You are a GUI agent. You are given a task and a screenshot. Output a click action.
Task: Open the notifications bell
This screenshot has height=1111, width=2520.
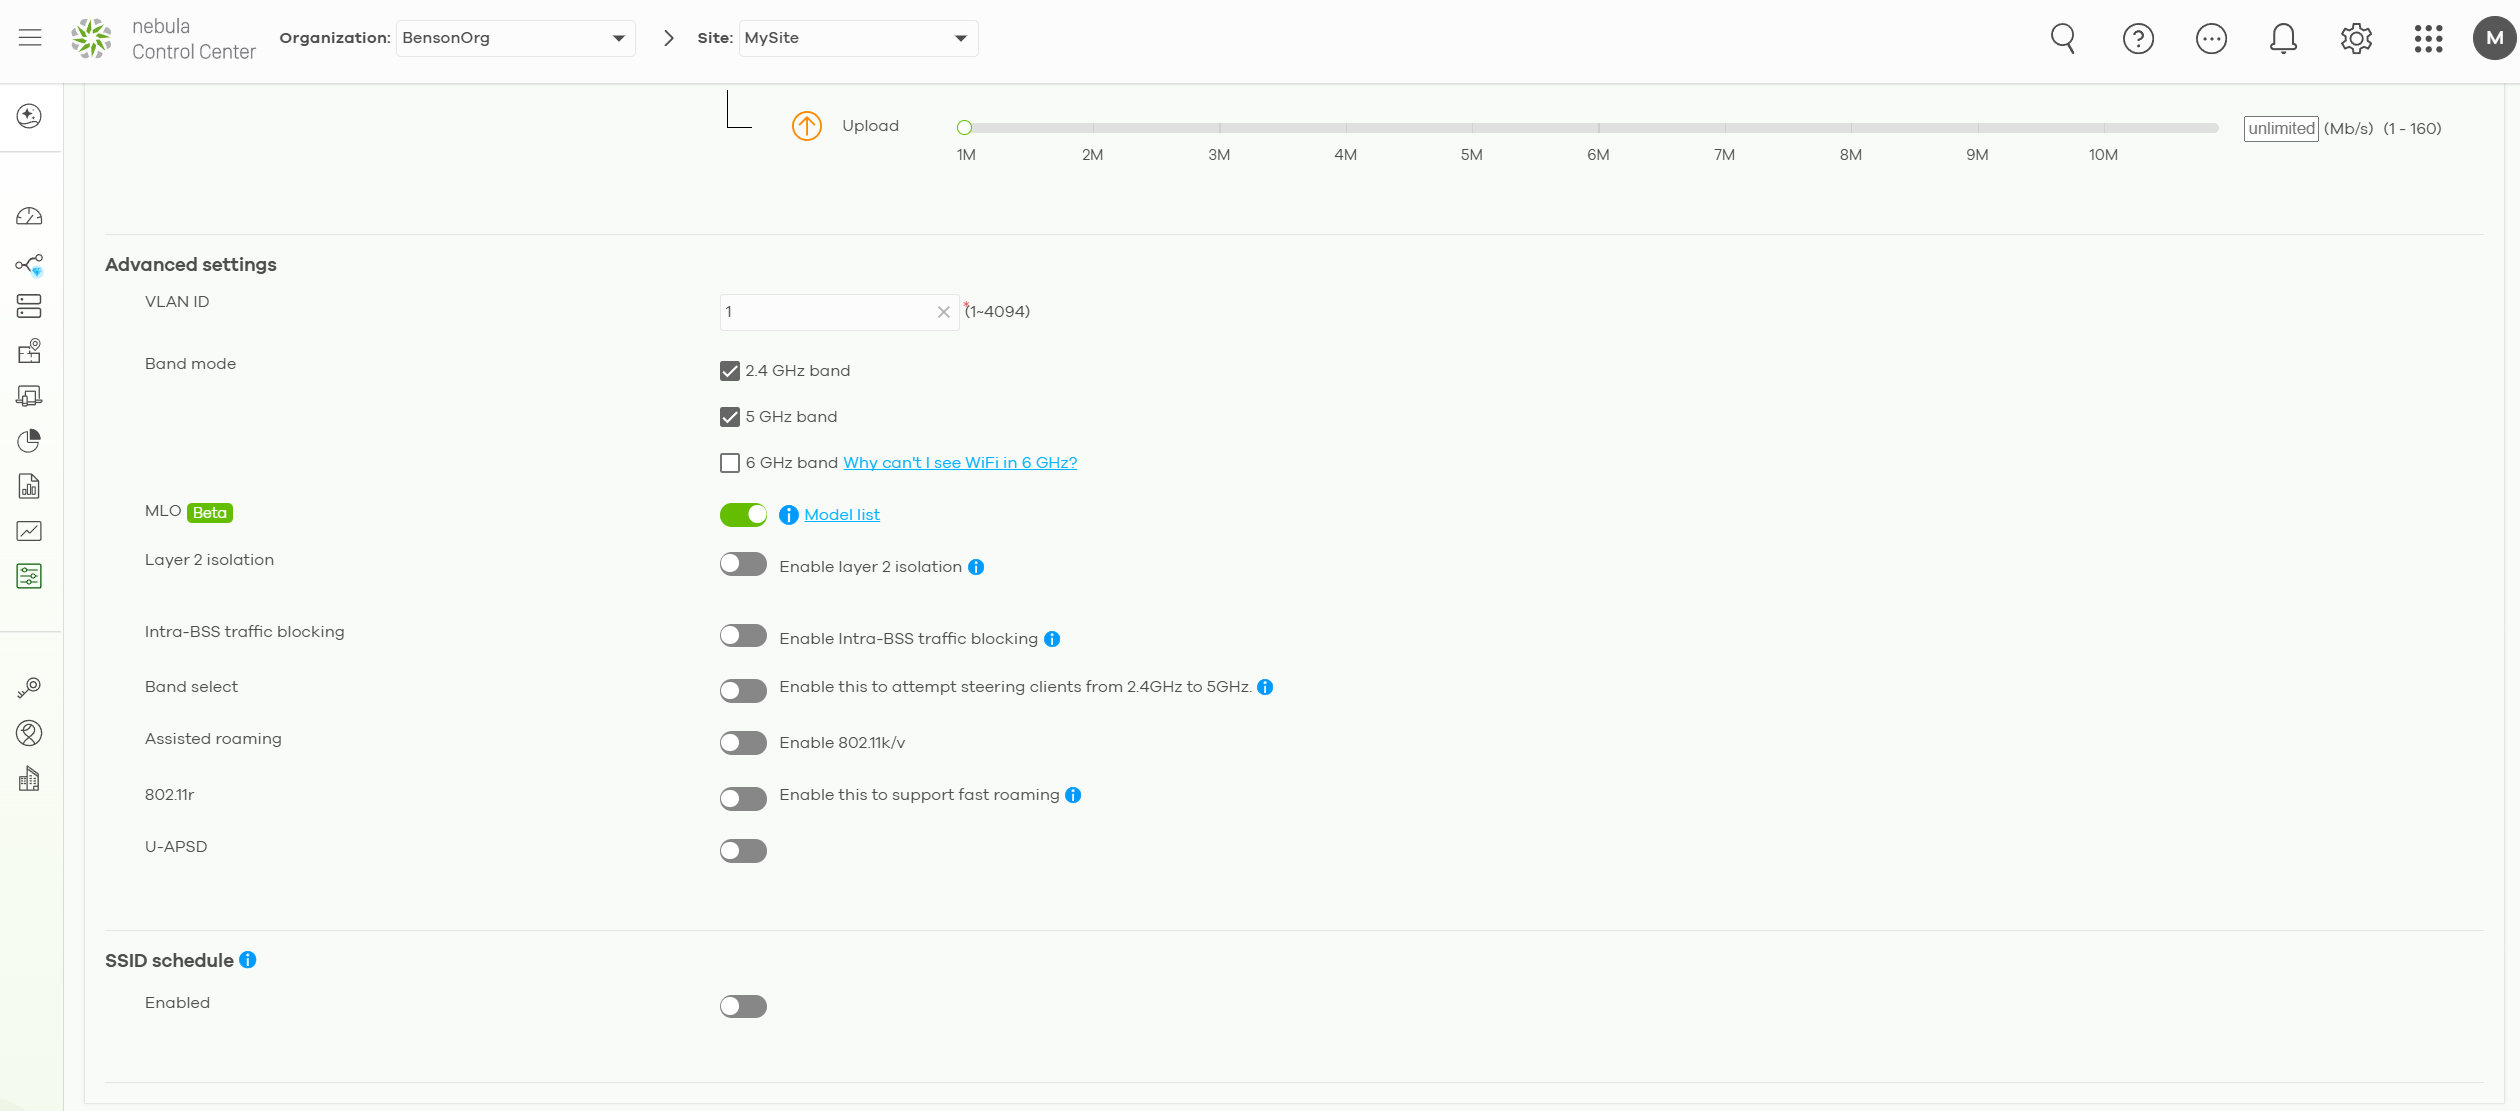pyautogui.click(x=2283, y=39)
